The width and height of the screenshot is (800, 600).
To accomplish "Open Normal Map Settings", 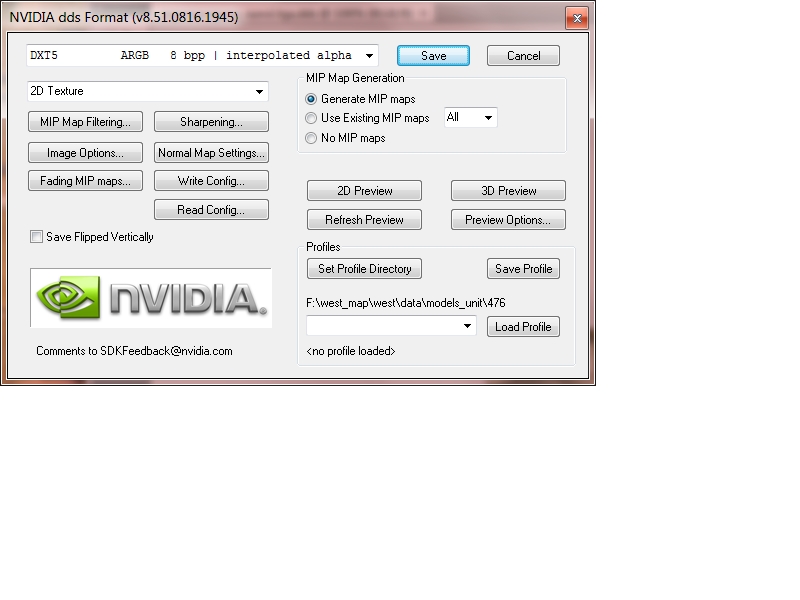I will tap(211, 153).
